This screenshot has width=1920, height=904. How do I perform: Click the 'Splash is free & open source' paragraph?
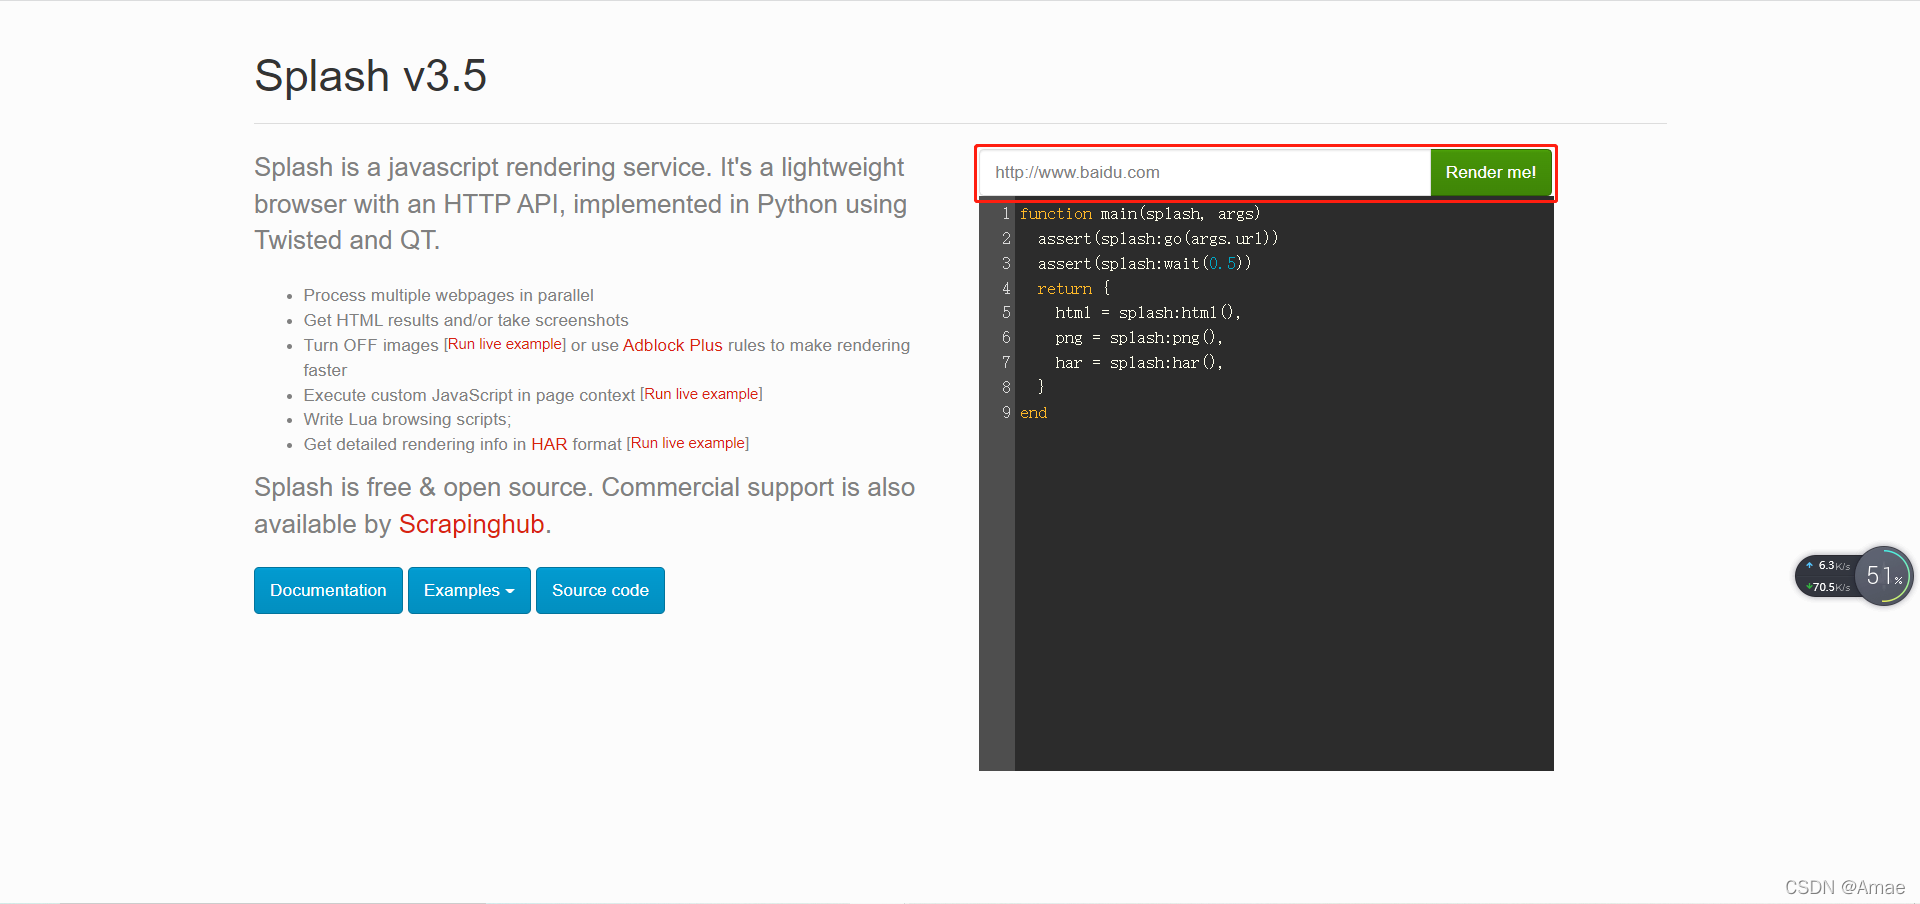click(x=584, y=506)
